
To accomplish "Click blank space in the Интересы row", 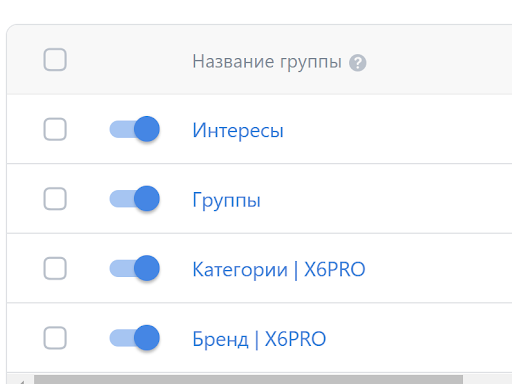I will click(x=400, y=129).
